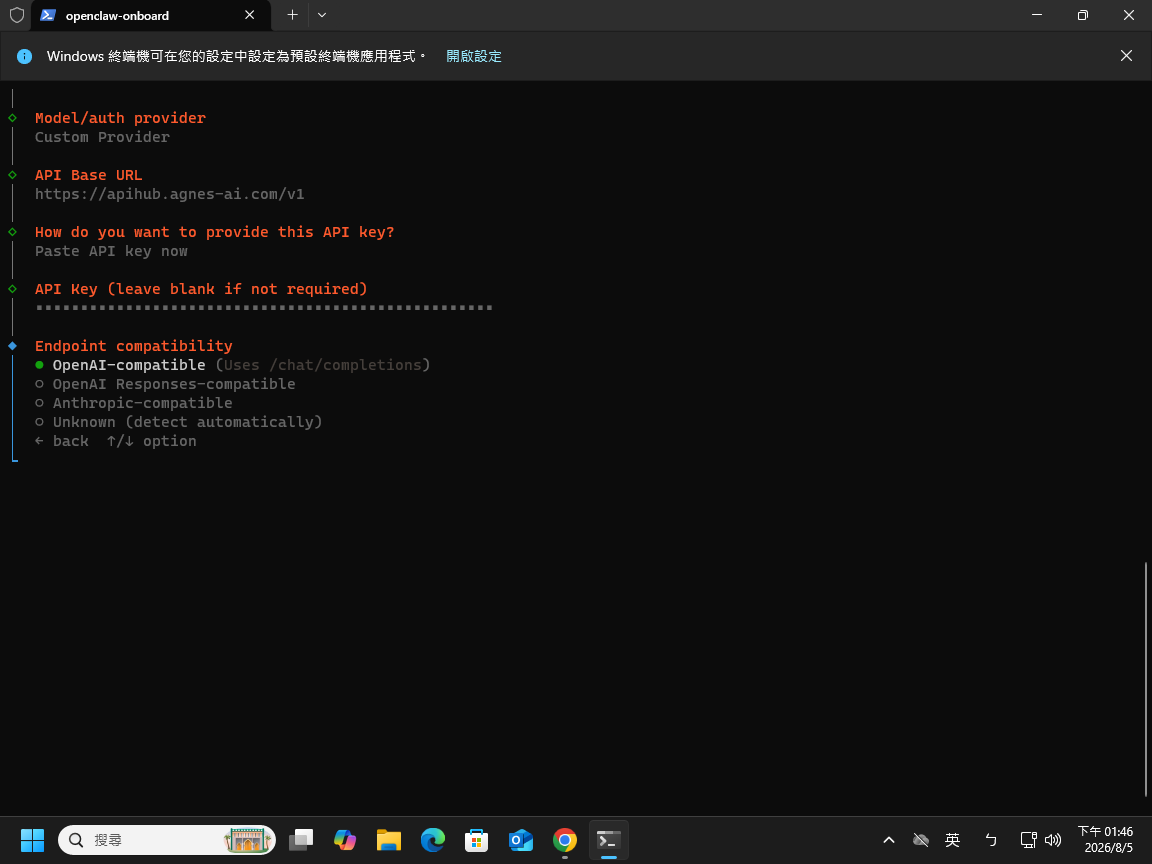The width and height of the screenshot is (1152, 864).
Task: Launch Microsoft Edge from taskbar
Action: [x=433, y=840]
